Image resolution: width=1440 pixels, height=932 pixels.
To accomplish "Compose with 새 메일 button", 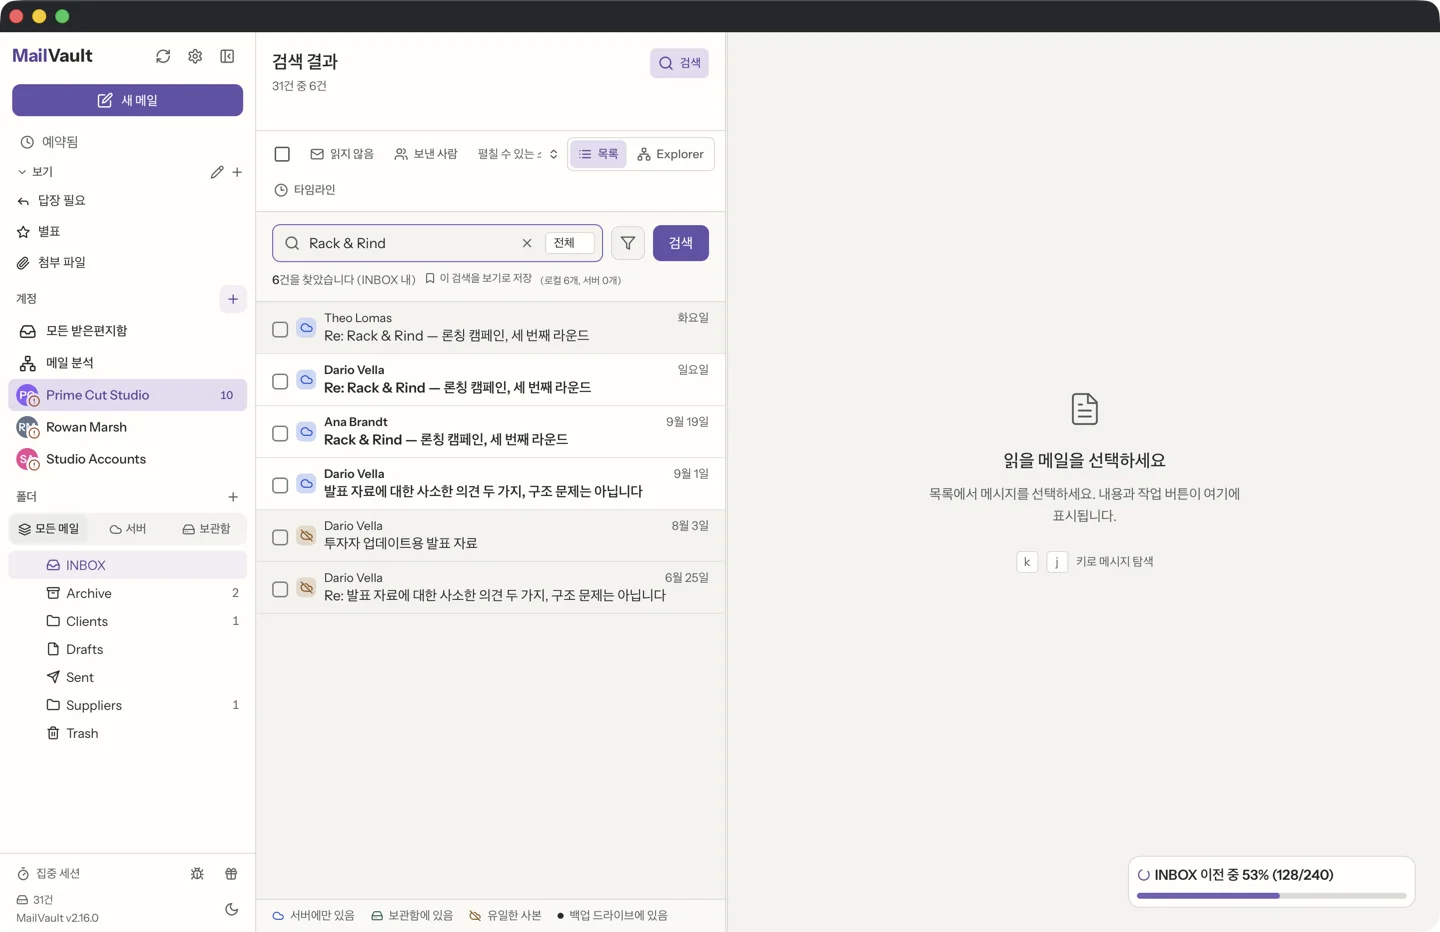I will click(127, 100).
